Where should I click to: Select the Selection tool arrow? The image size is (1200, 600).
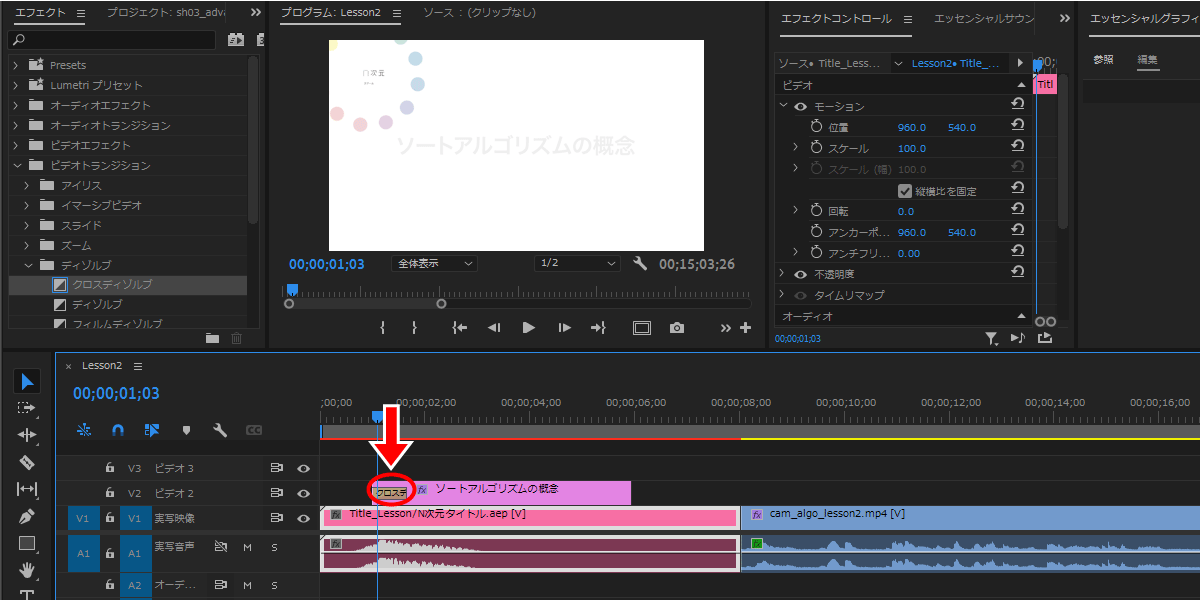(28, 381)
